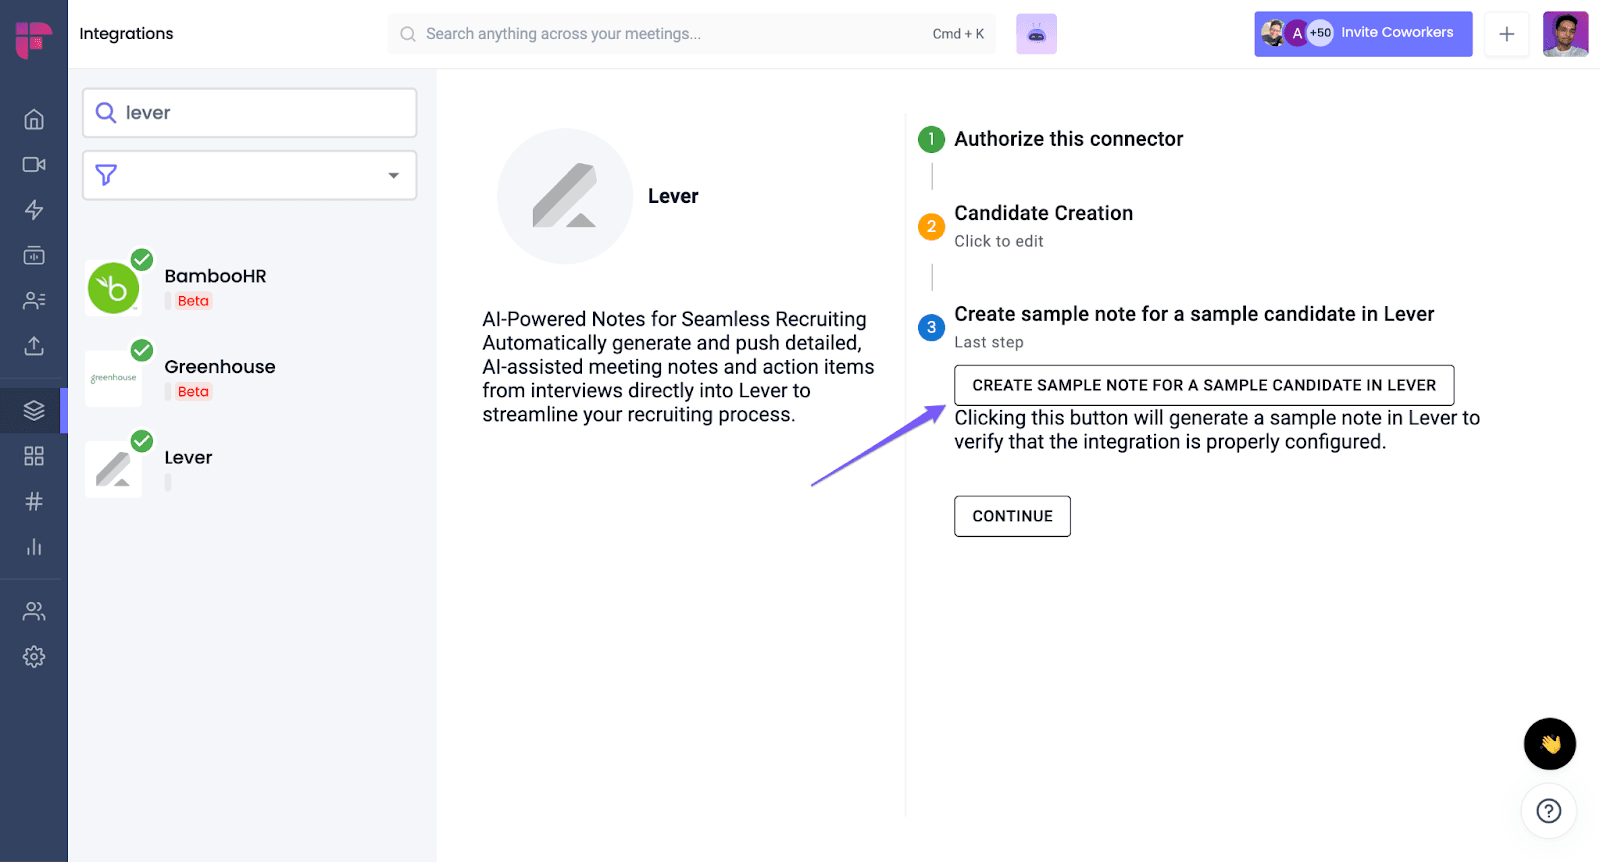Click the global meetings search bar
This screenshot has height=862, width=1600.
(692, 34)
